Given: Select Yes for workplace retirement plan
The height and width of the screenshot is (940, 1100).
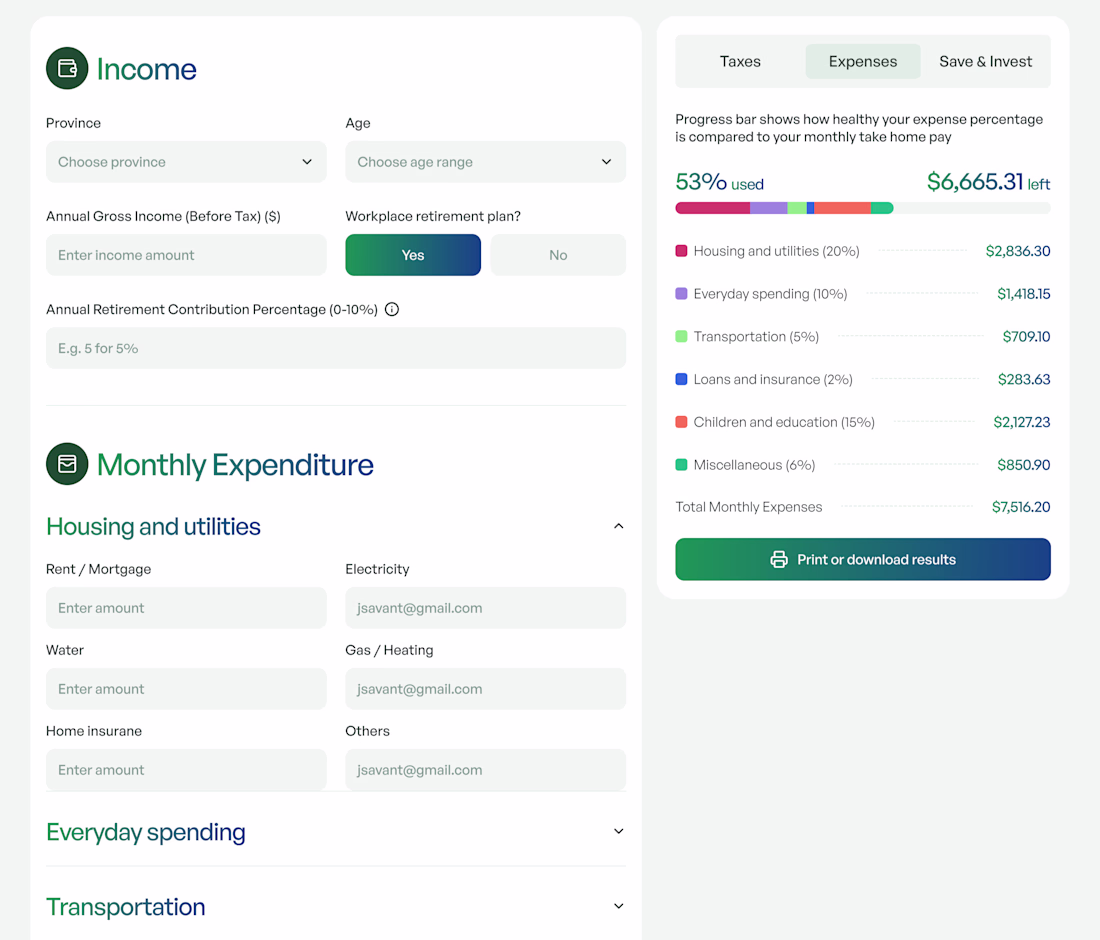Looking at the screenshot, I should click(x=413, y=255).
